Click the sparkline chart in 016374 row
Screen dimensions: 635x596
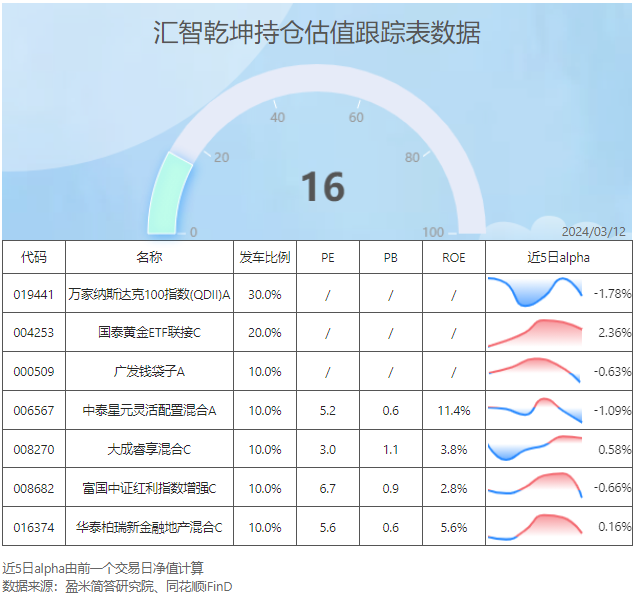(535, 527)
